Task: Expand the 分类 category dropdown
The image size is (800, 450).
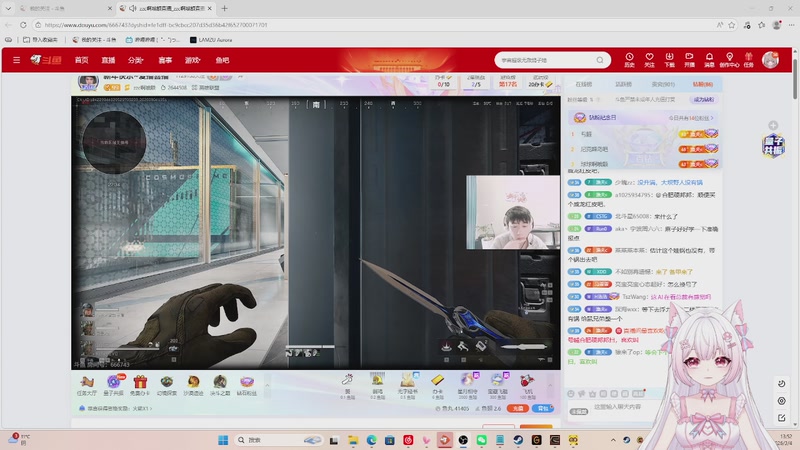Action: pos(136,60)
